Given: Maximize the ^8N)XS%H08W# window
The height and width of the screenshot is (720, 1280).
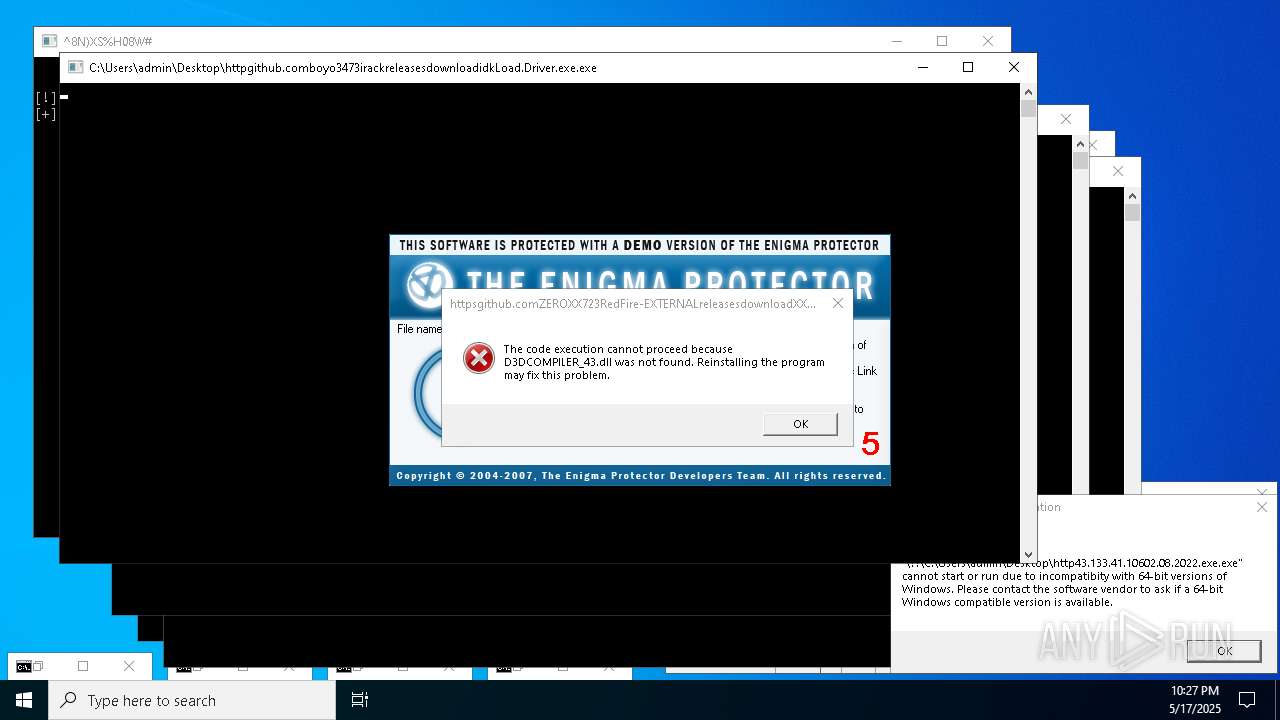Looking at the screenshot, I should coord(942,41).
